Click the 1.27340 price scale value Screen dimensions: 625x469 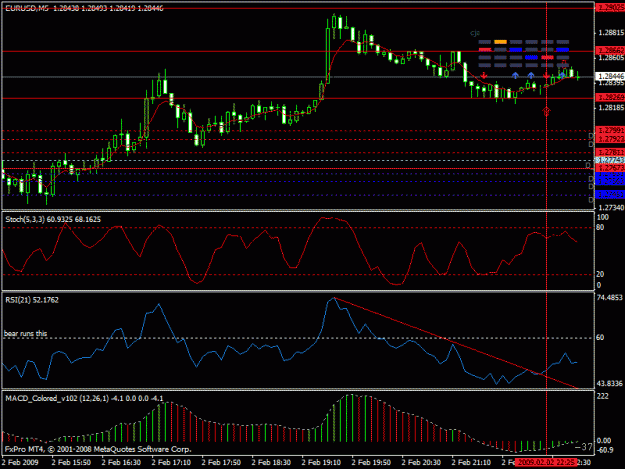click(x=611, y=208)
